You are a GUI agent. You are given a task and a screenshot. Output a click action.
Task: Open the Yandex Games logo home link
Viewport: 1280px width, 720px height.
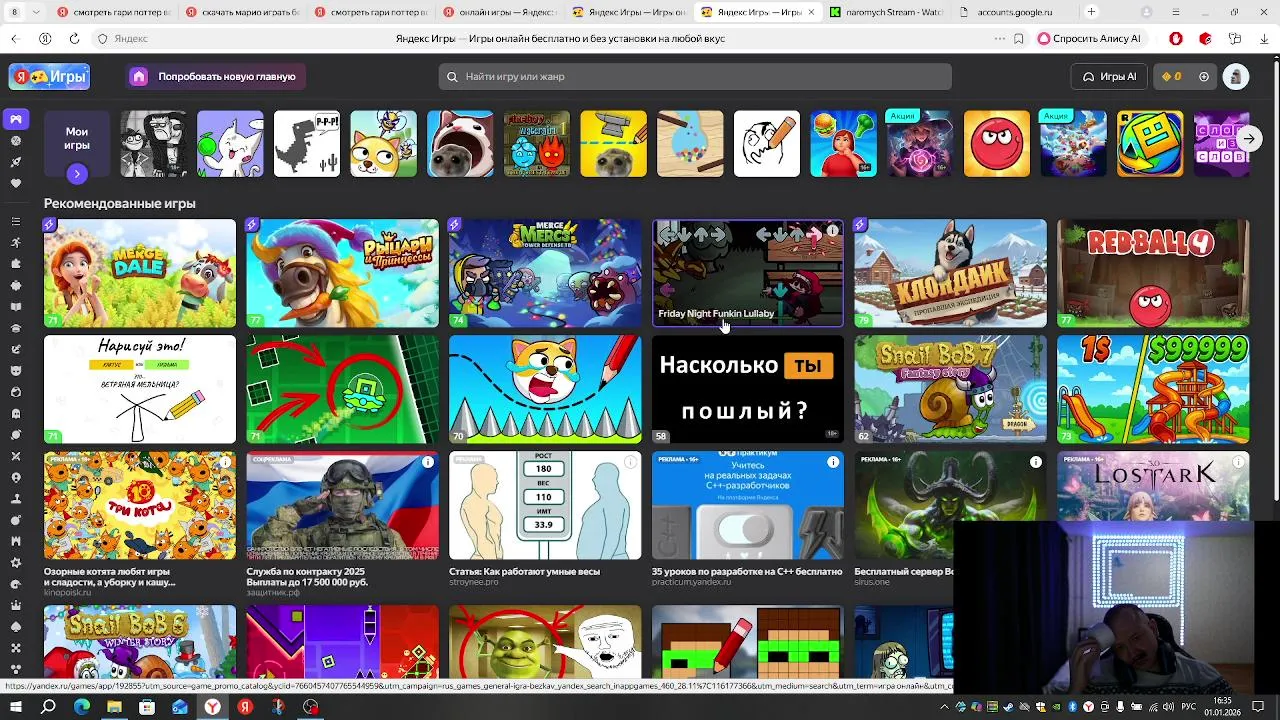[x=49, y=76]
